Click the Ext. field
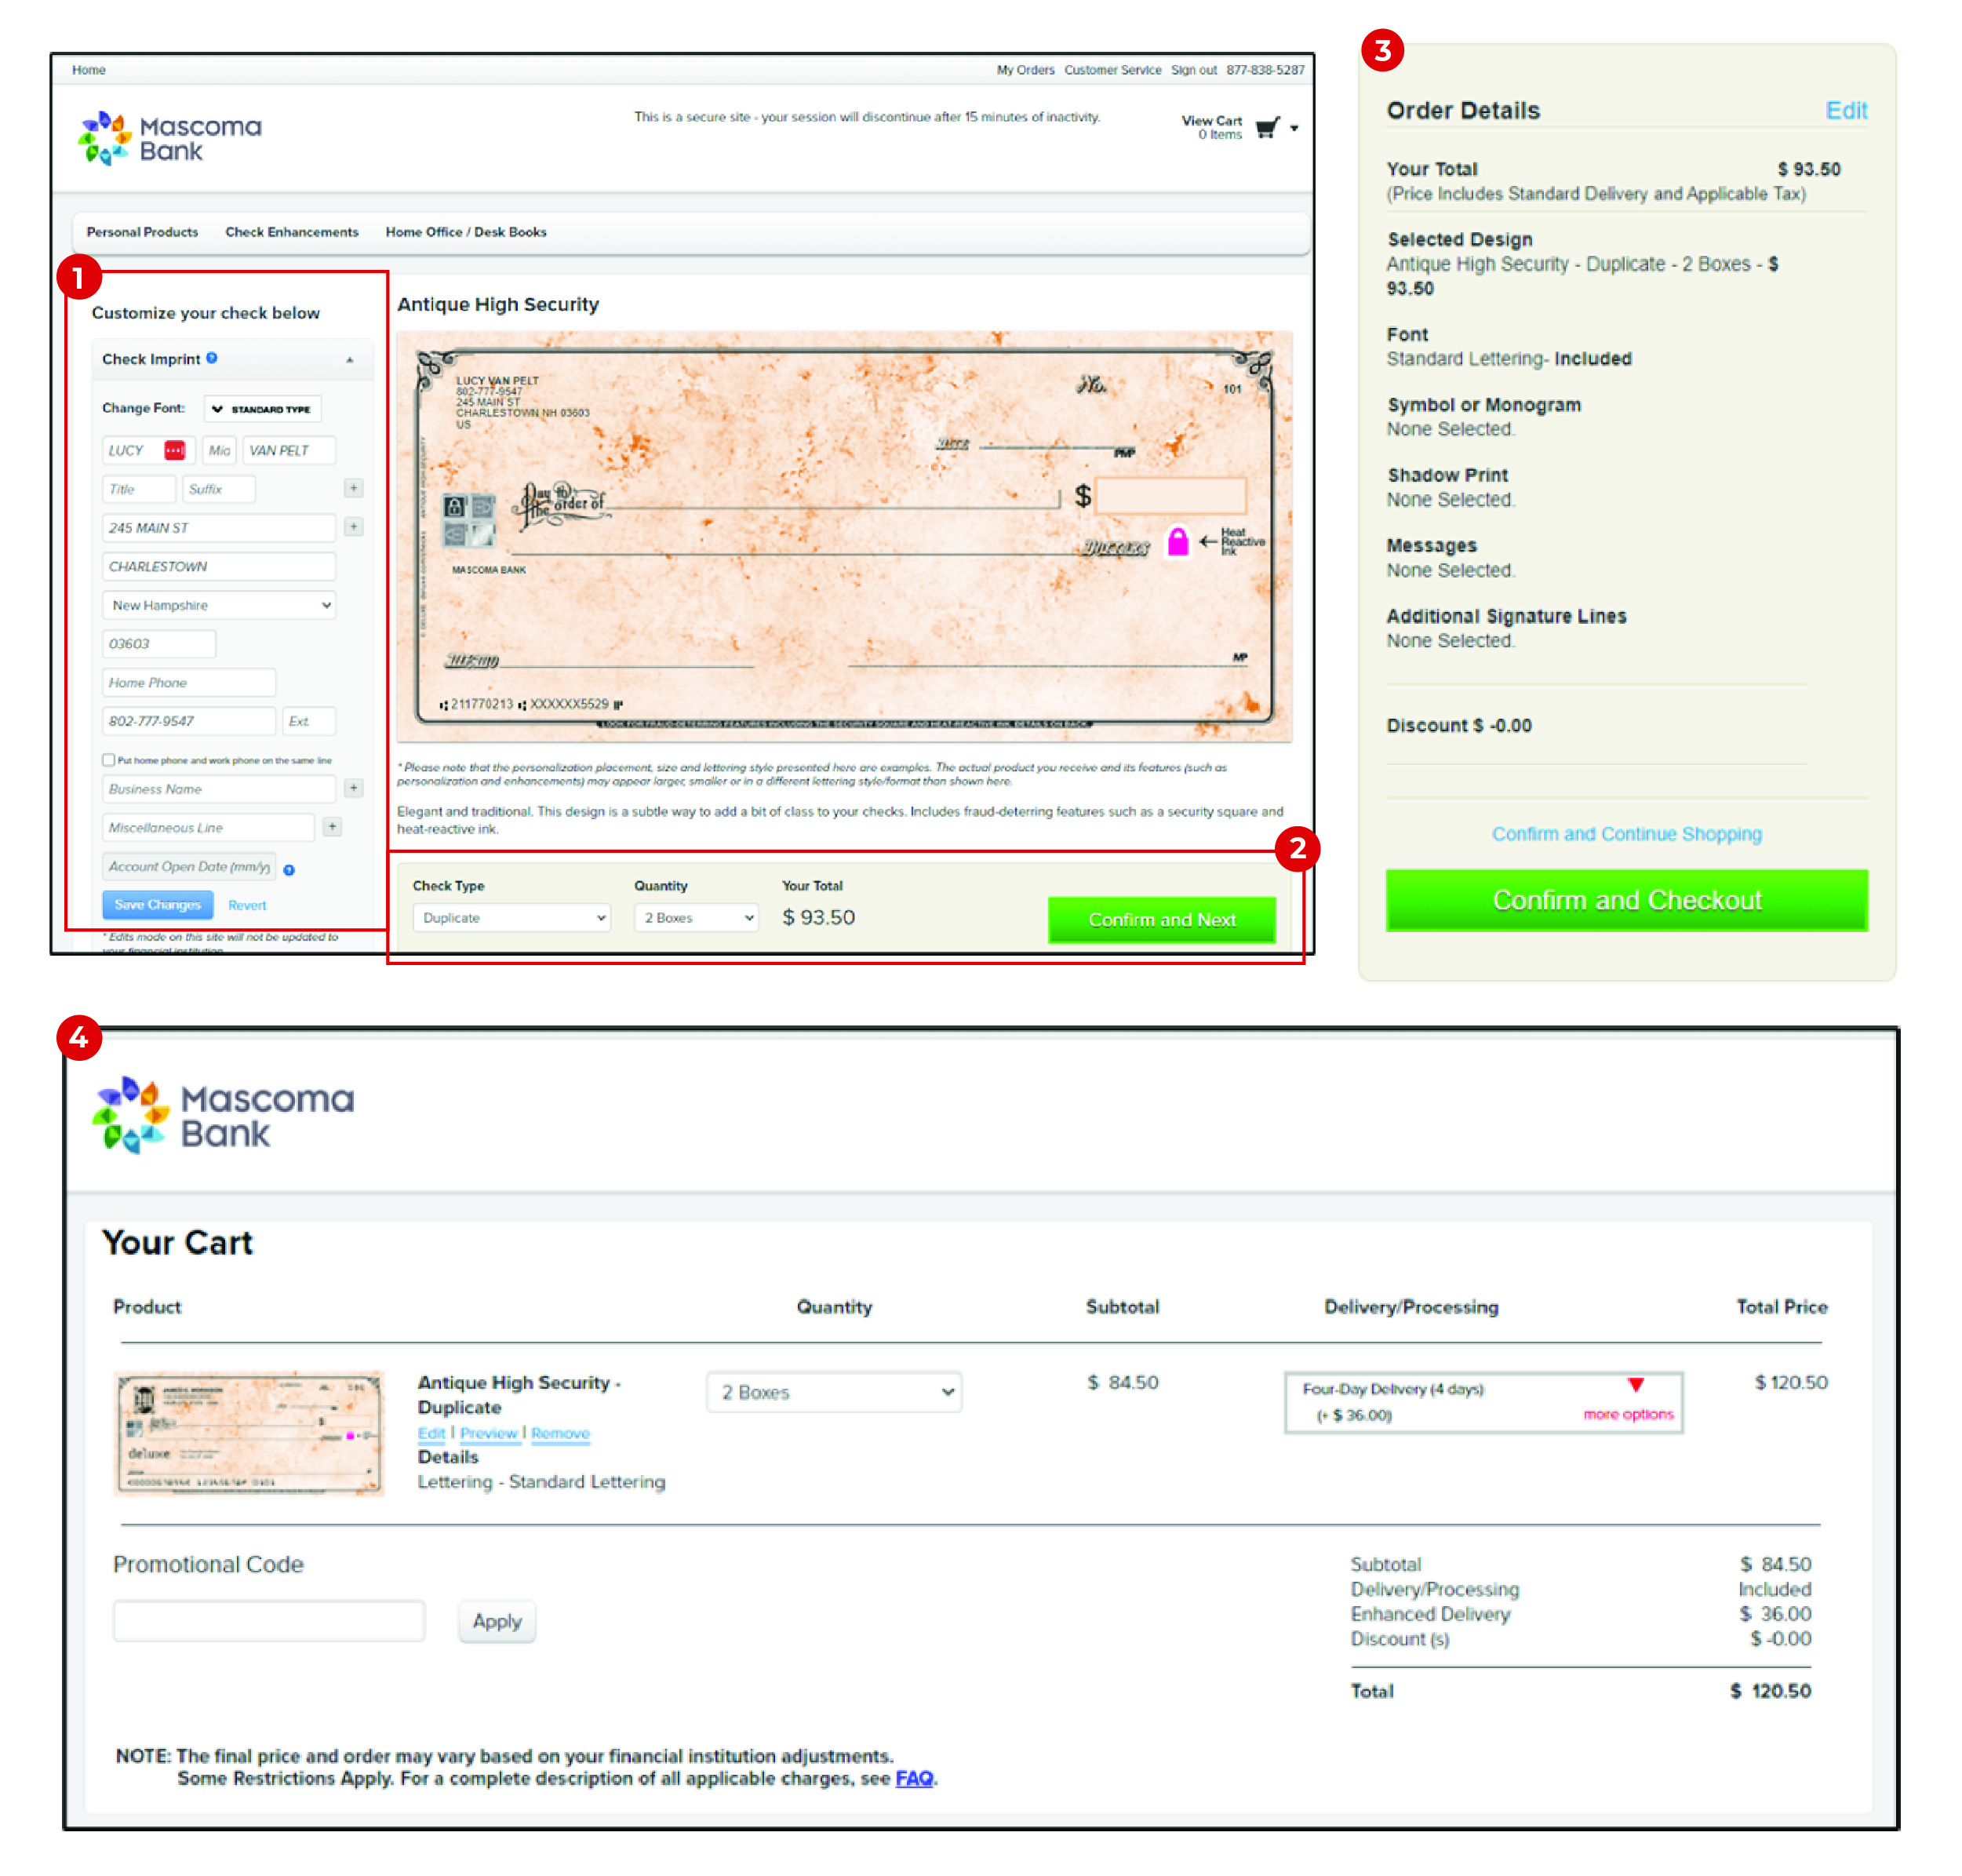Screen dimensions: 1962x1876 (x=309, y=720)
